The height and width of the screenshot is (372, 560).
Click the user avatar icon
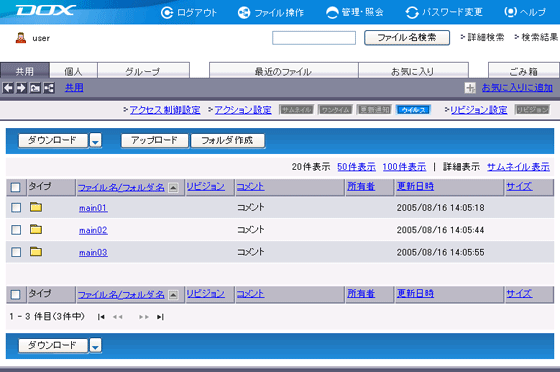pos(21,38)
